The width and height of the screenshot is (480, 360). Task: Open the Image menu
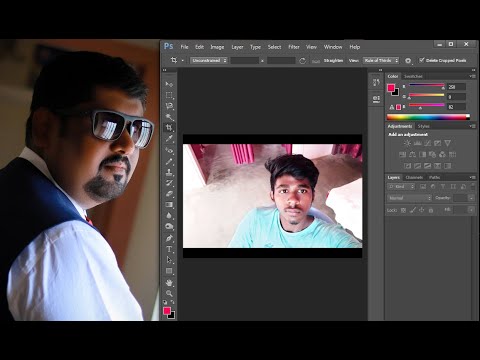pos(217,47)
